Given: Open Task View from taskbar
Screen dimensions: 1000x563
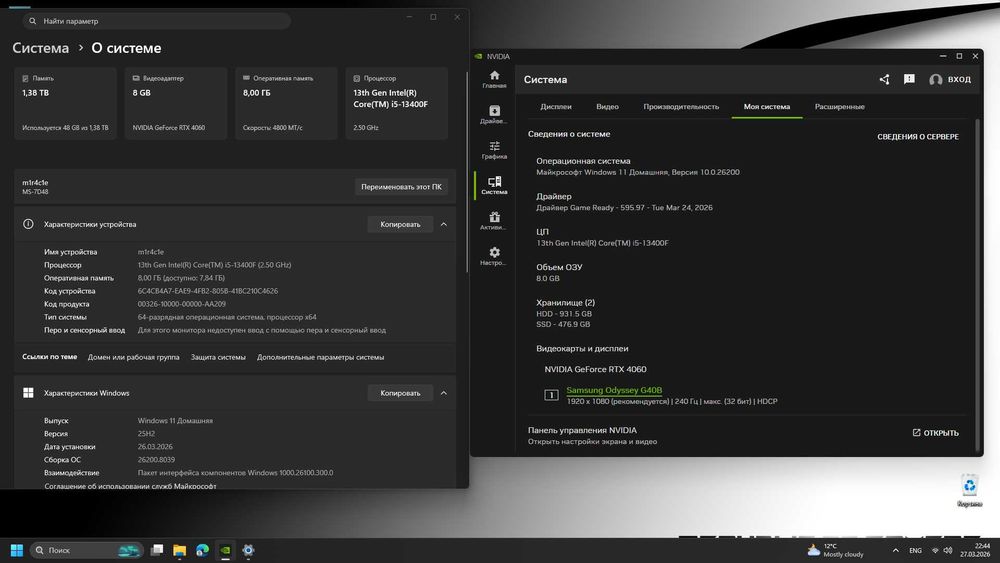Looking at the screenshot, I should coord(157,550).
